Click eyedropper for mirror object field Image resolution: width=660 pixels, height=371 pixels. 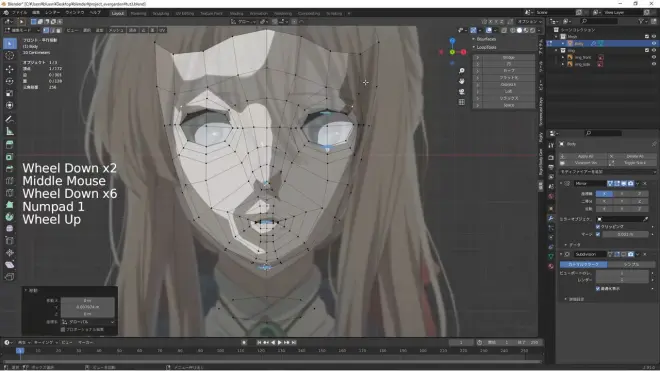click(645, 219)
